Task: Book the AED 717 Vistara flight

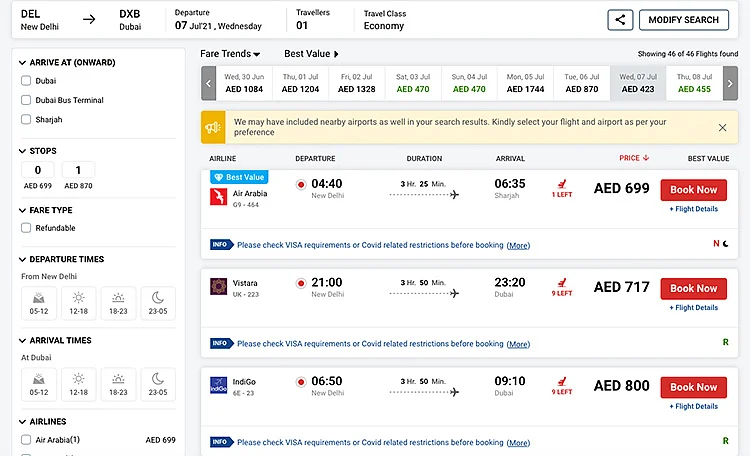Action: pos(694,289)
